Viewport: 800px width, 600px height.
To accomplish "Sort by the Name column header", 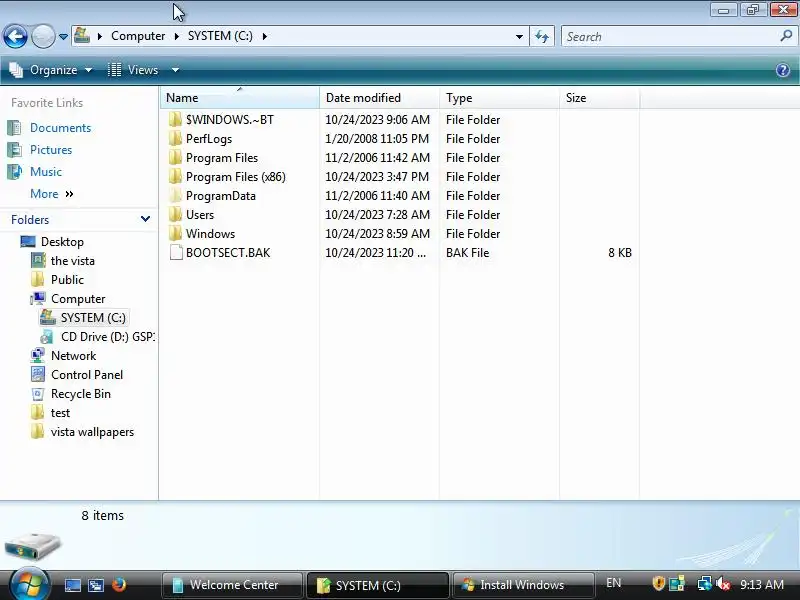I will click(x=240, y=97).
